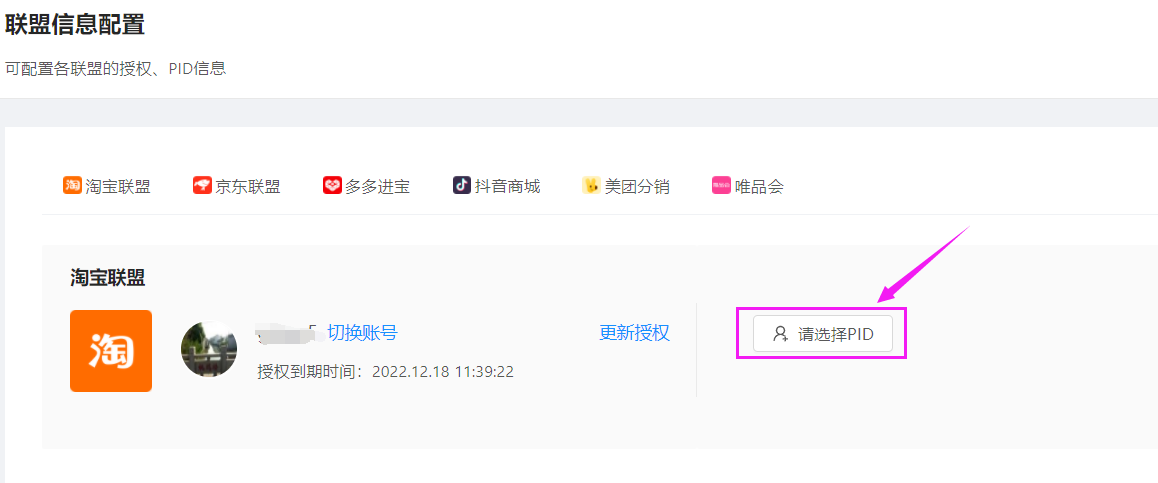
Task: Click the large orange Taobao logo tile
Action: point(111,351)
